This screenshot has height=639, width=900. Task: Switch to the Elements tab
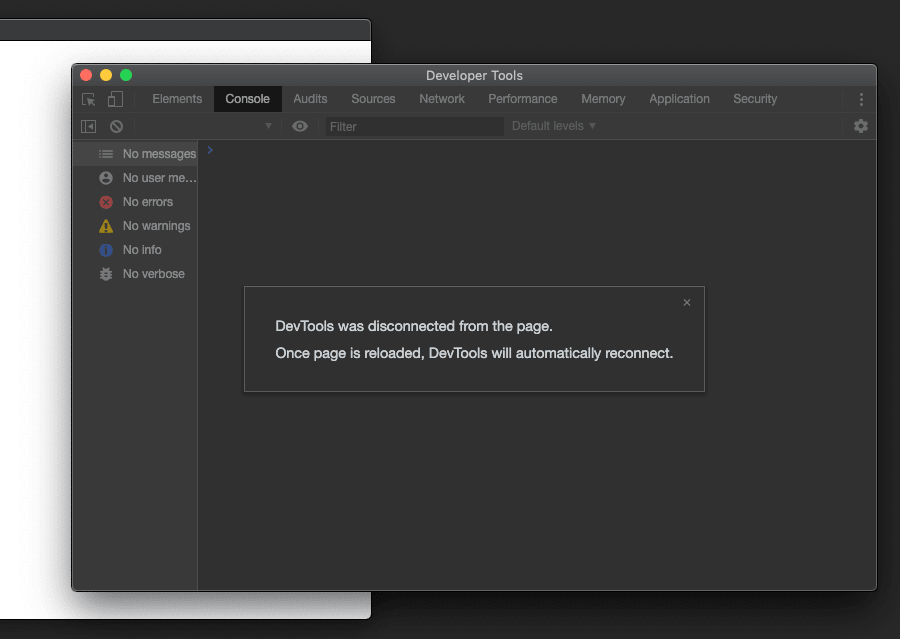(177, 99)
